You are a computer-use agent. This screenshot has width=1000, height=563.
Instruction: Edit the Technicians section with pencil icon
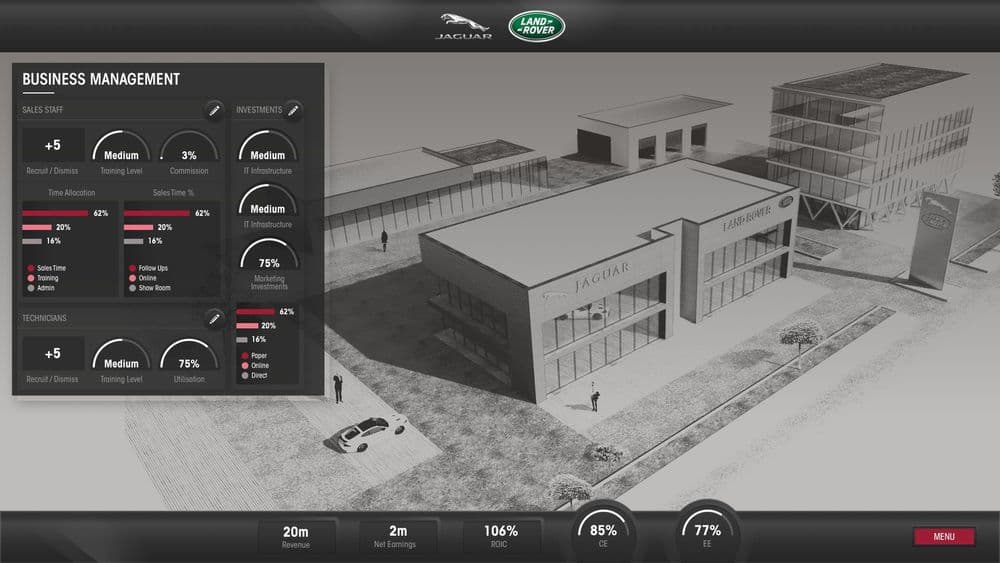[x=214, y=318]
